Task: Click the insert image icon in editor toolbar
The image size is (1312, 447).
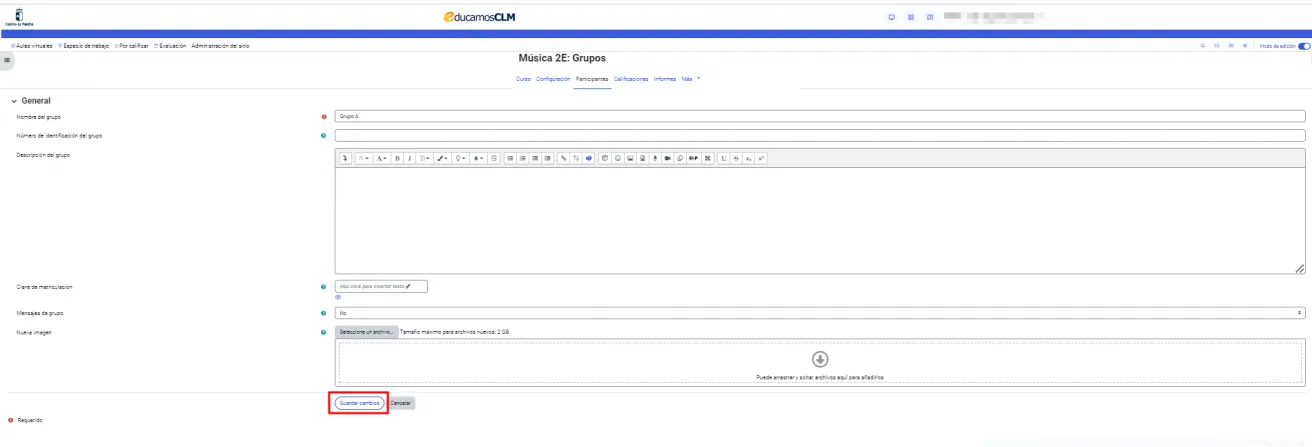Action: tap(630, 158)
